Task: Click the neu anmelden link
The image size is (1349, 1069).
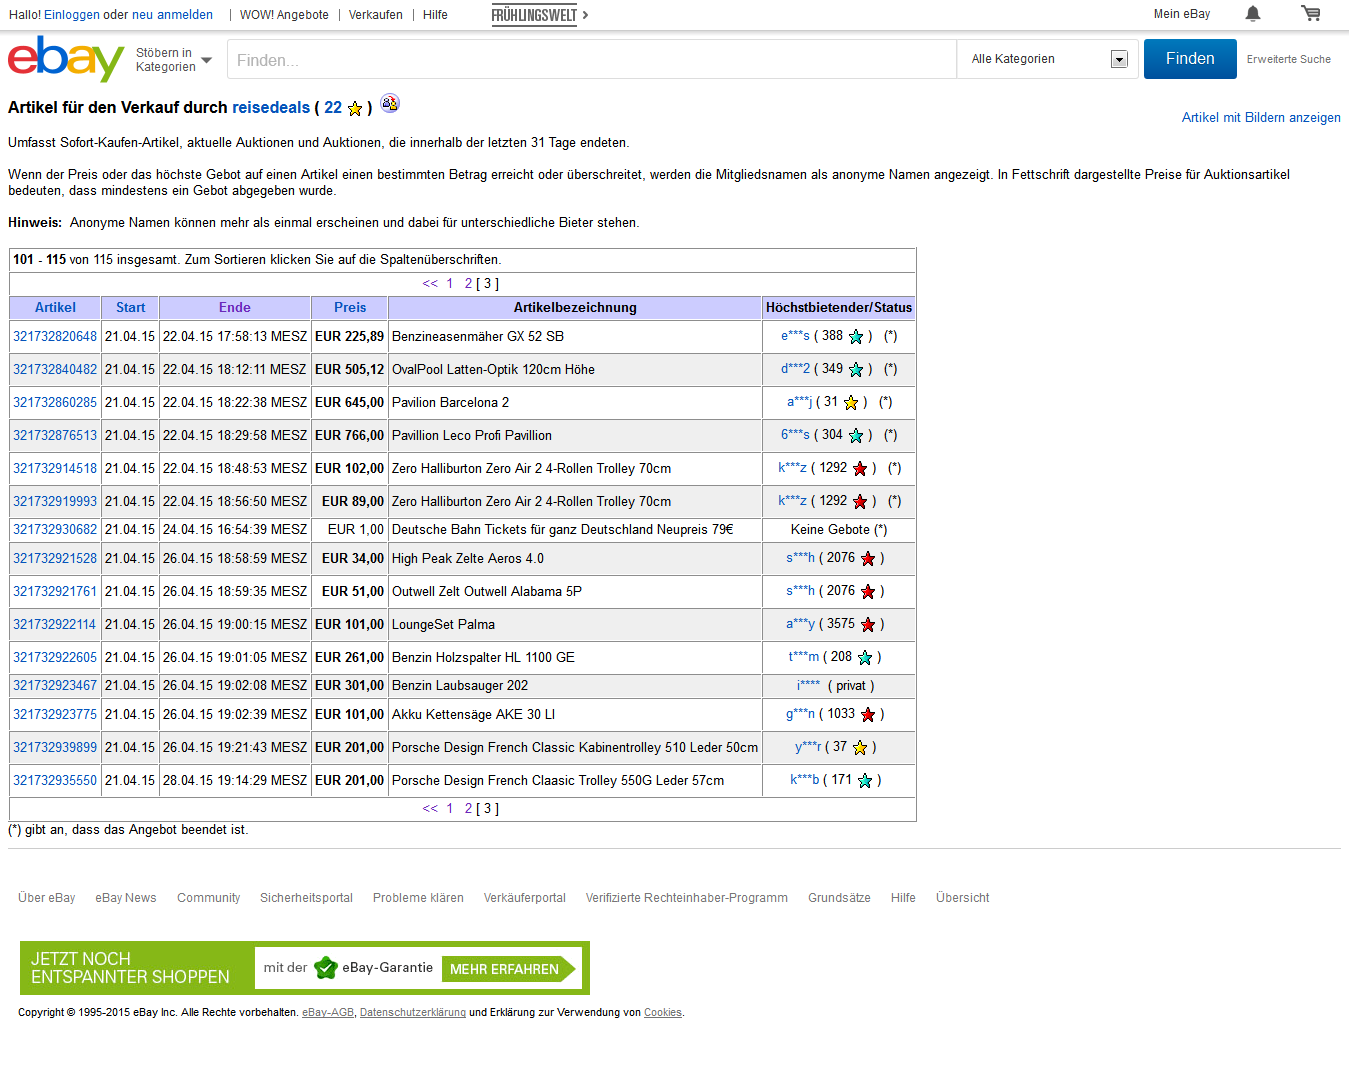Action: pyautogui.click(x=172, y=15)
